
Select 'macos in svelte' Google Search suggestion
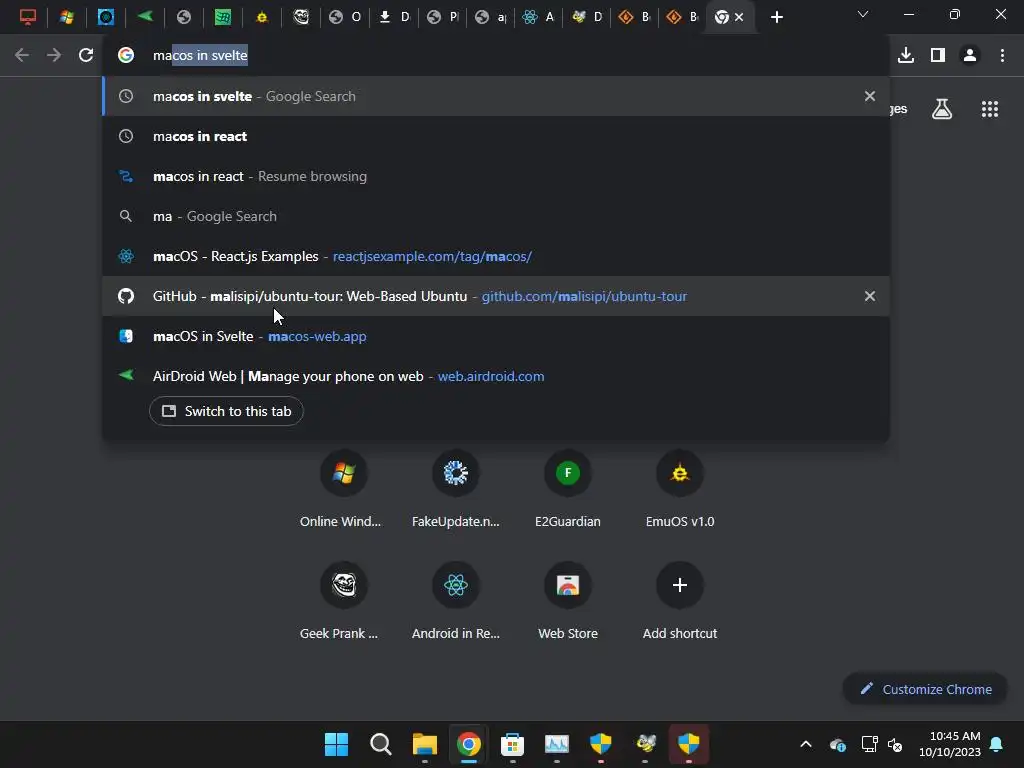pyautogui.click(x=496, y=96)
